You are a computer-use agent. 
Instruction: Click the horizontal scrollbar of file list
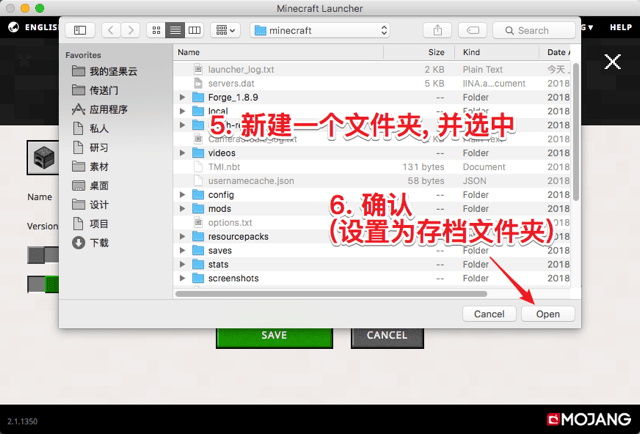tap(331, 294)
